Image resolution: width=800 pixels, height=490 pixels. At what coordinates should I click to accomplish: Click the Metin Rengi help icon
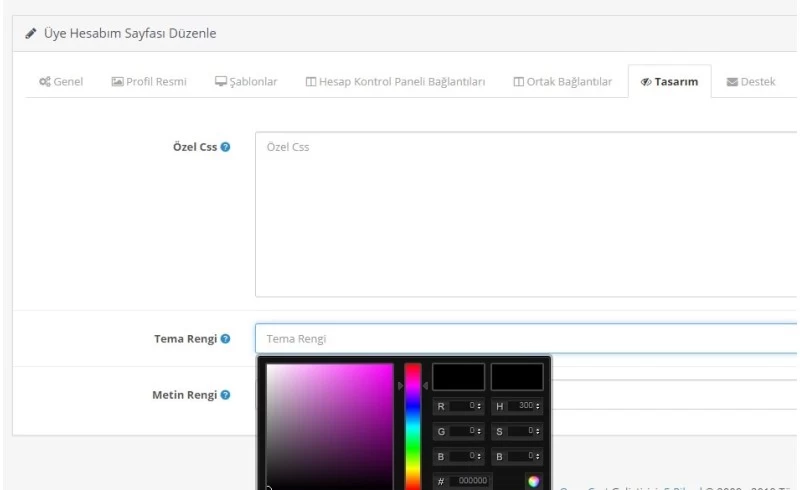[x=225, y=395]
